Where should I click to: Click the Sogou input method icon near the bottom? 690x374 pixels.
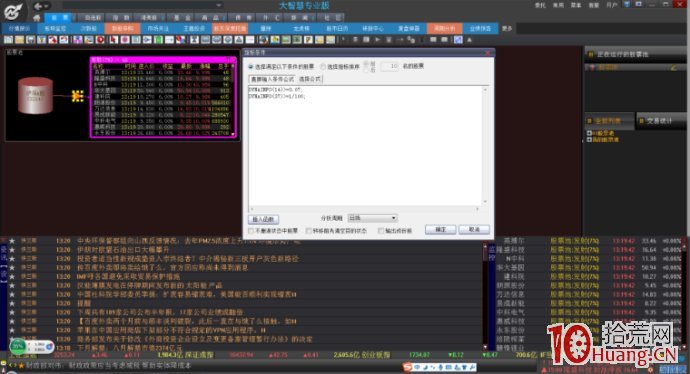pos(407,367)
